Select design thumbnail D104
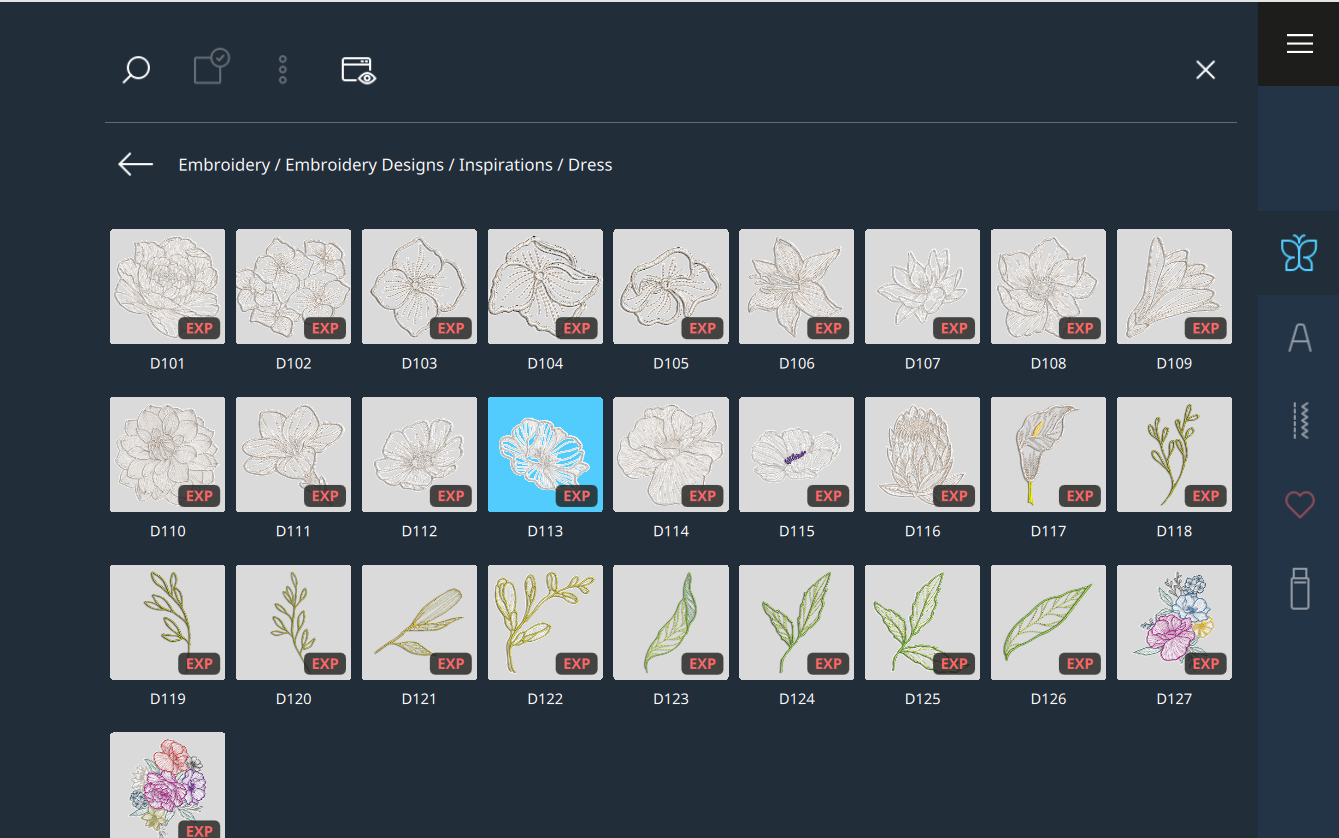The height and width of the screenshot is (838, 1339). coord(545,287)
